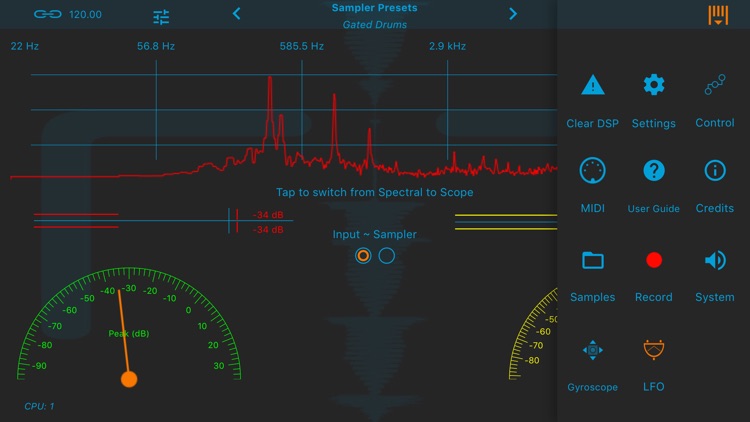Tap the Clear DSP warning triangle icon
Image resolution: width=750 pixels, height=422 pixels.
pos(593,85)
